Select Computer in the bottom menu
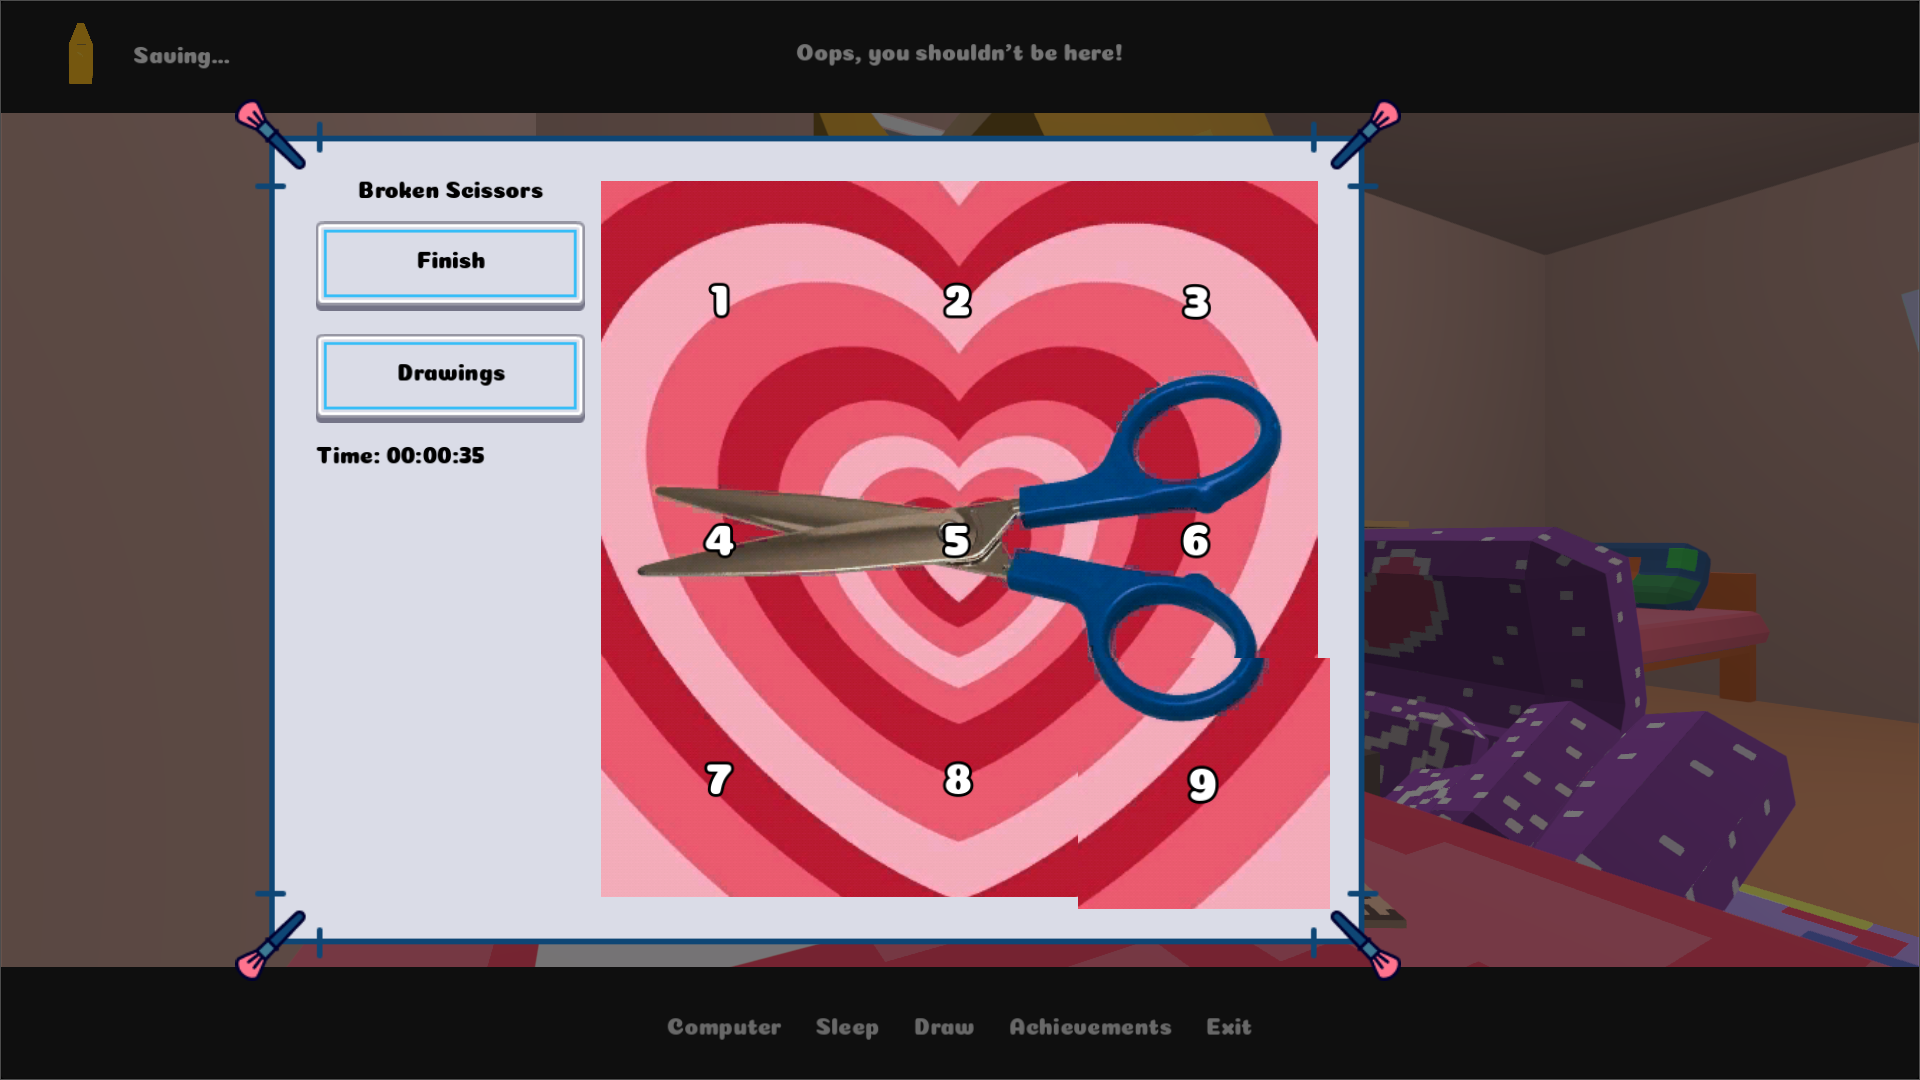The width and height of the screenshot is (1920, 1080). 724,1027
